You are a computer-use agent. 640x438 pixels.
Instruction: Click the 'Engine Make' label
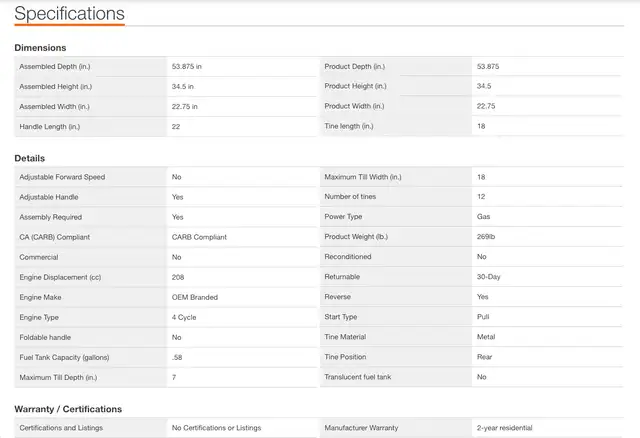(40, 297)
